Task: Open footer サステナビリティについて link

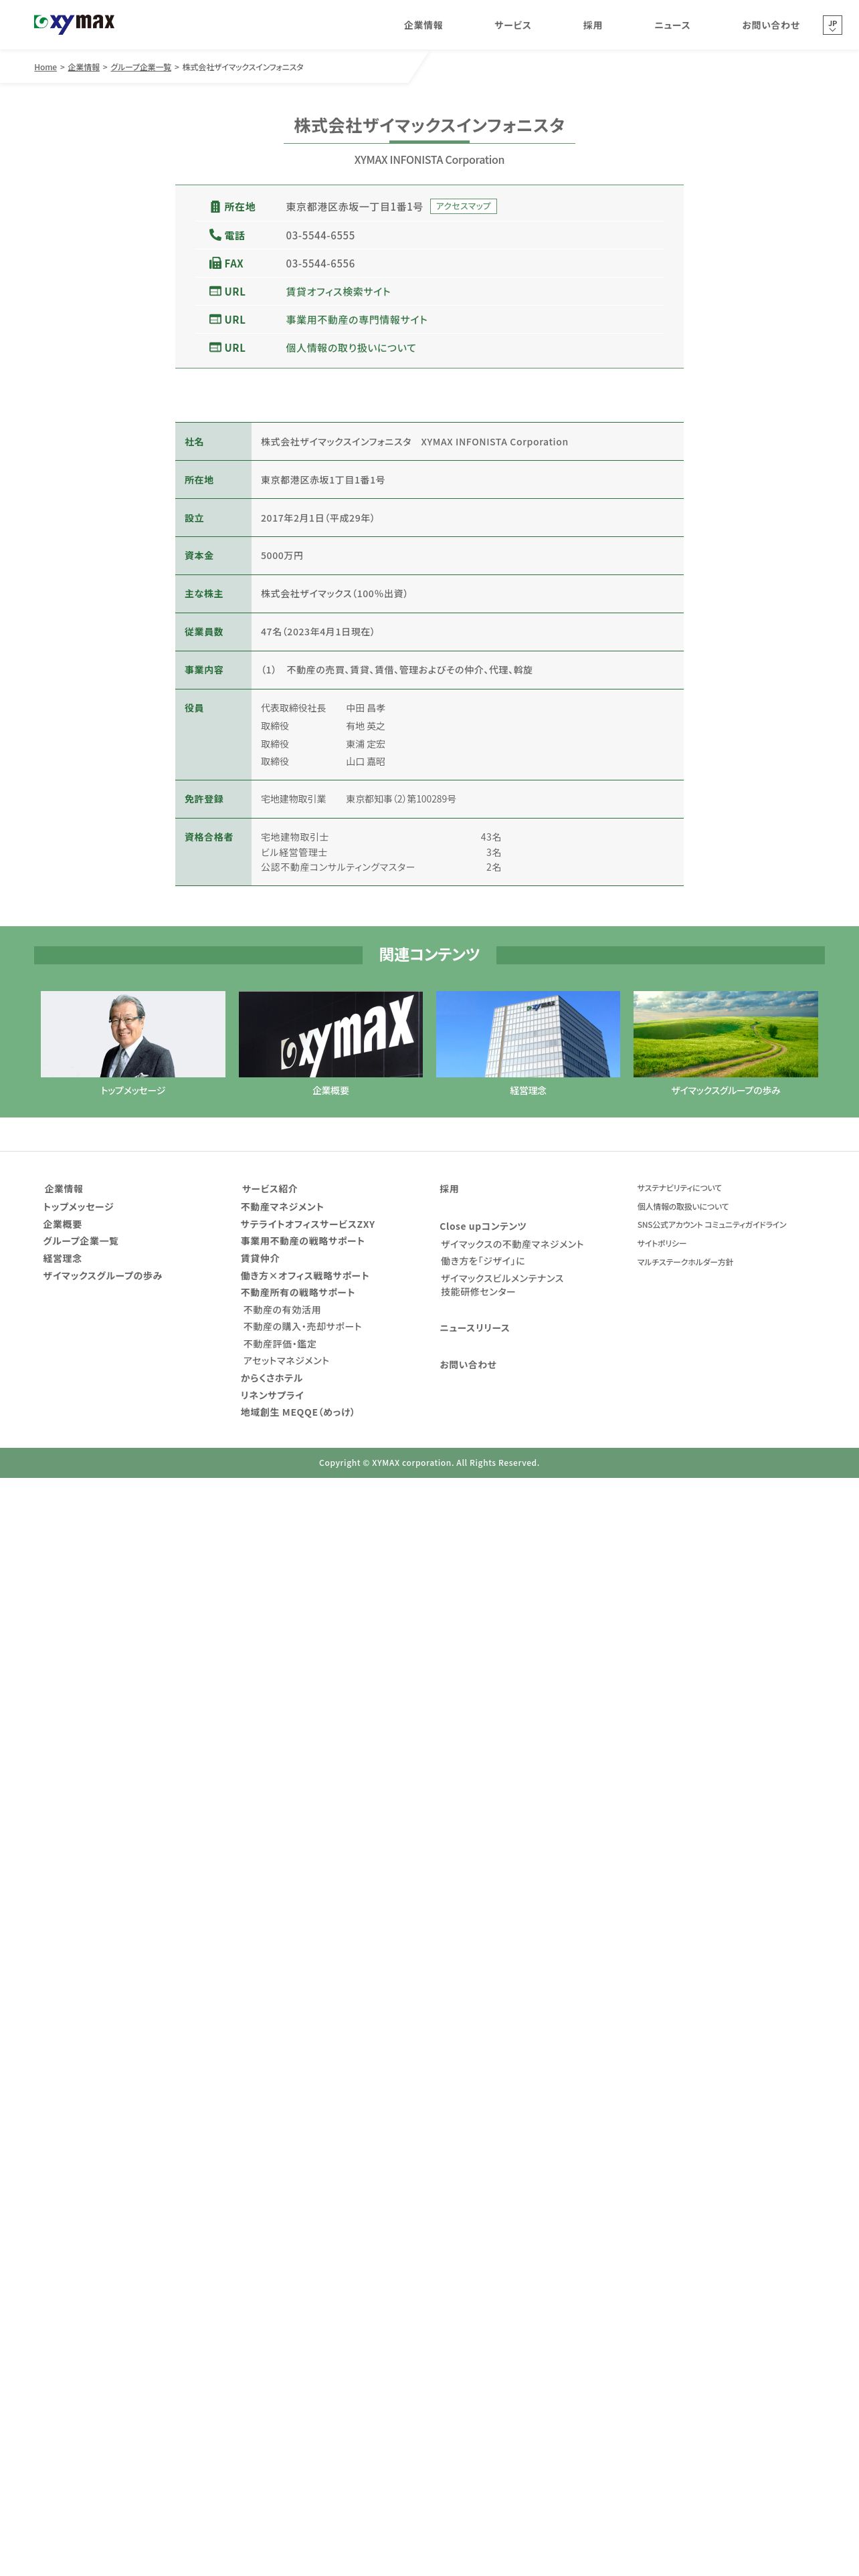Action: coord(679,1188)
